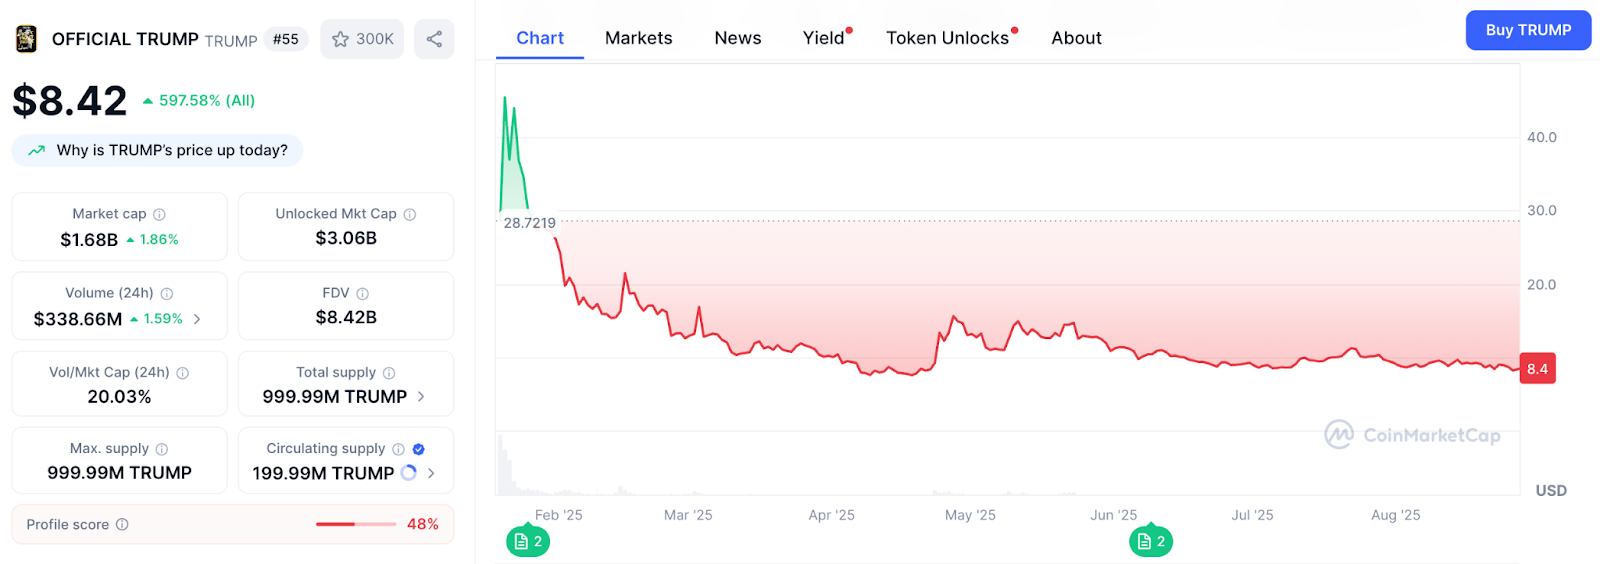This screenshot has height=564, width=1600.
Task: Open info icon next to Profile score
Action: 122,524
